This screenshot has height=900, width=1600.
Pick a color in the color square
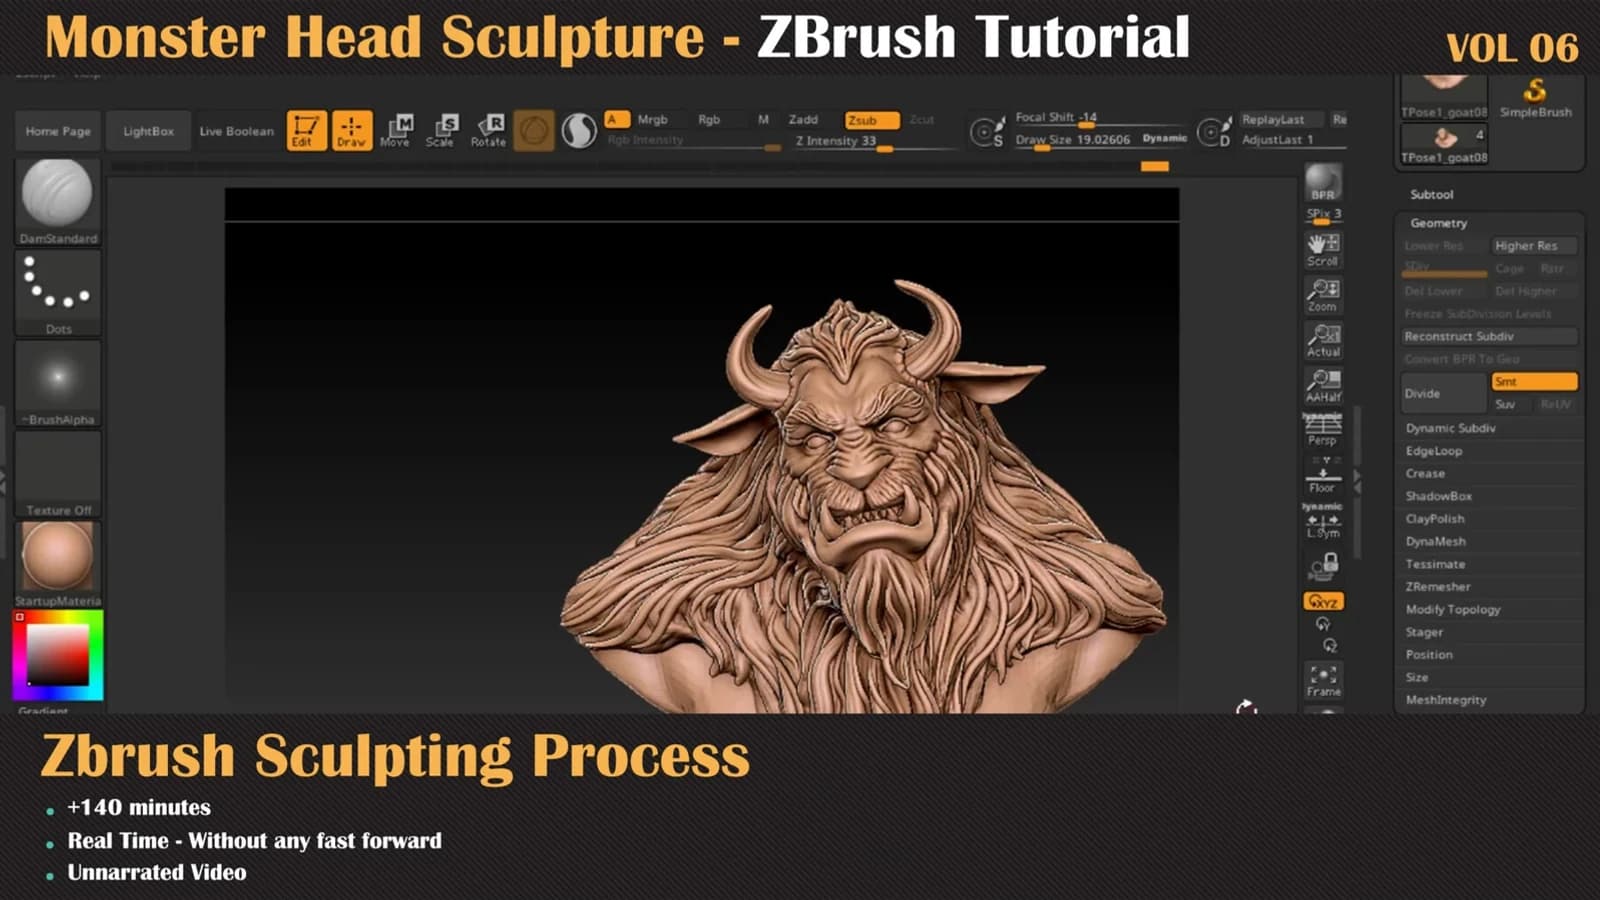[58, 655]
